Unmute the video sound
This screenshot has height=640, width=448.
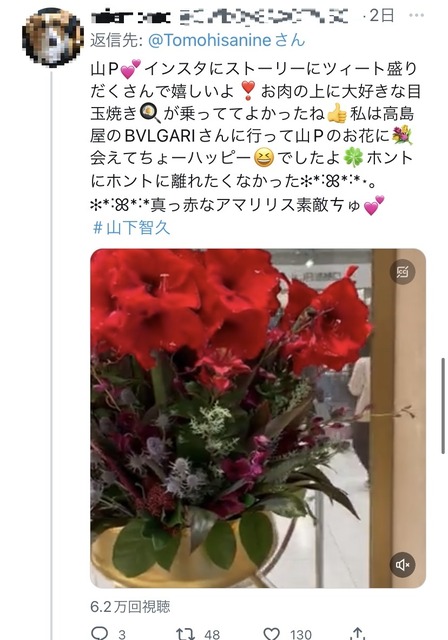coord(402,564)
